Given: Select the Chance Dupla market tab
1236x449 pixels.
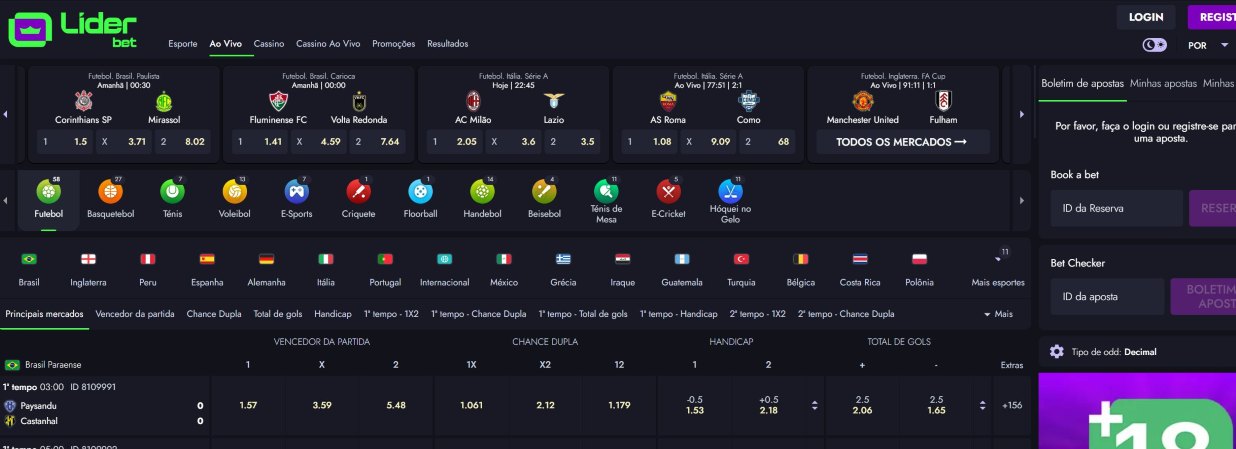Looking at the screenshot, I should 214,314.
